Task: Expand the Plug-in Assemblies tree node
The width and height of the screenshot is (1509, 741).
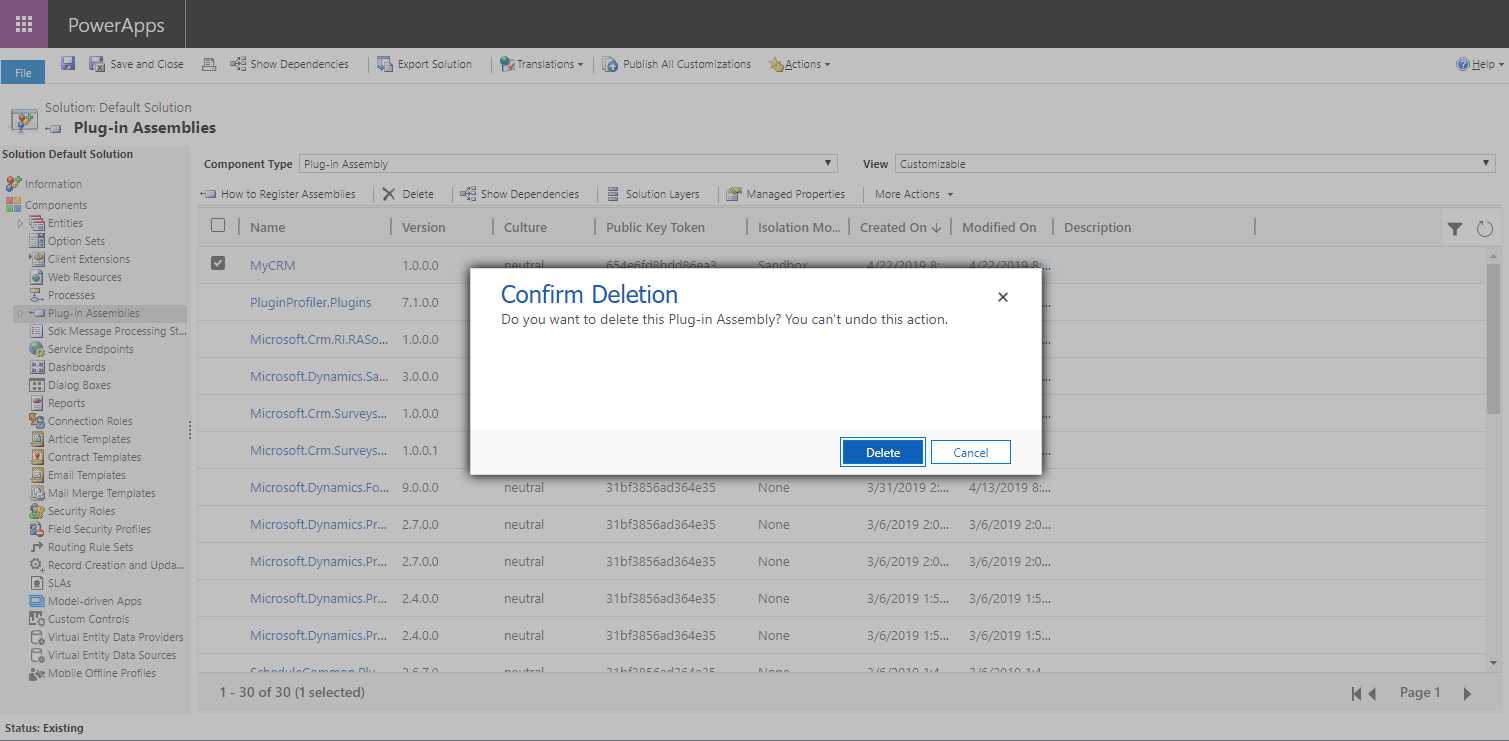Action: coord(20,313)
